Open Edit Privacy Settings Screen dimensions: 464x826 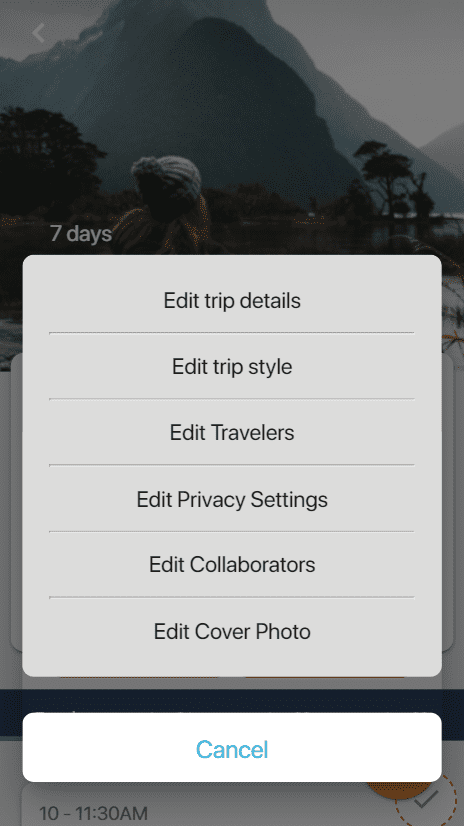click(232, 499)
